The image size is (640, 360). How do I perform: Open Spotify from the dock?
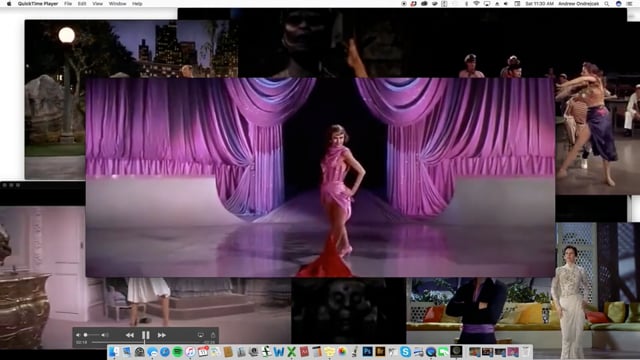tap(178, 351)
